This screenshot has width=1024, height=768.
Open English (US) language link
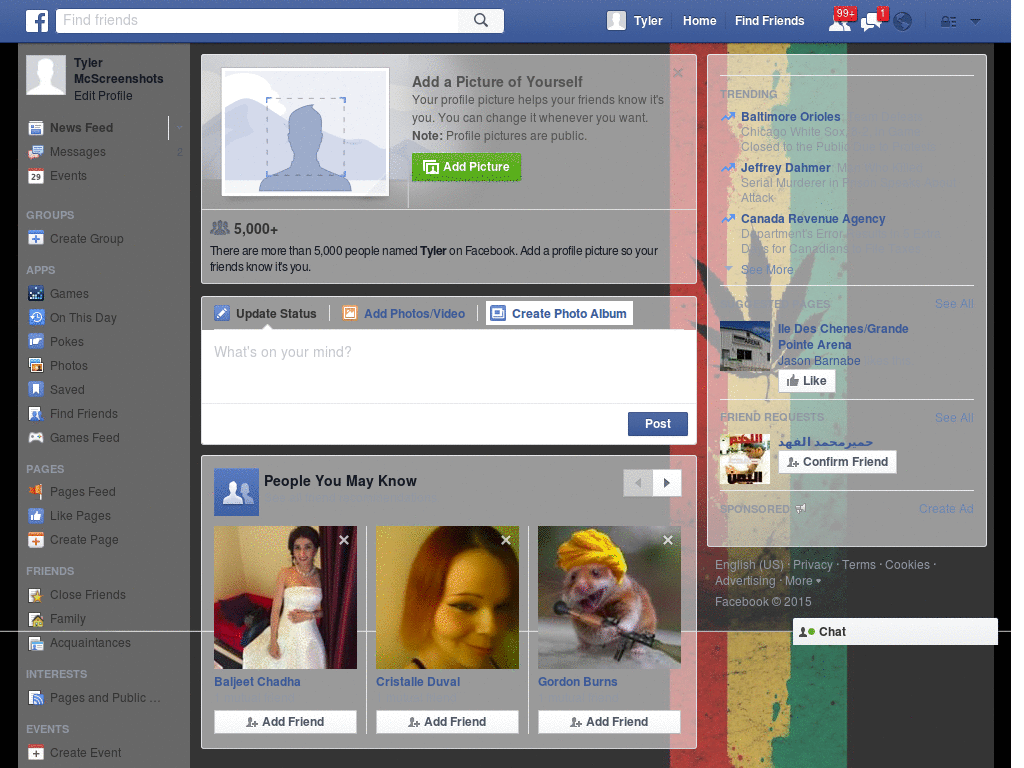tap(749, 565)
